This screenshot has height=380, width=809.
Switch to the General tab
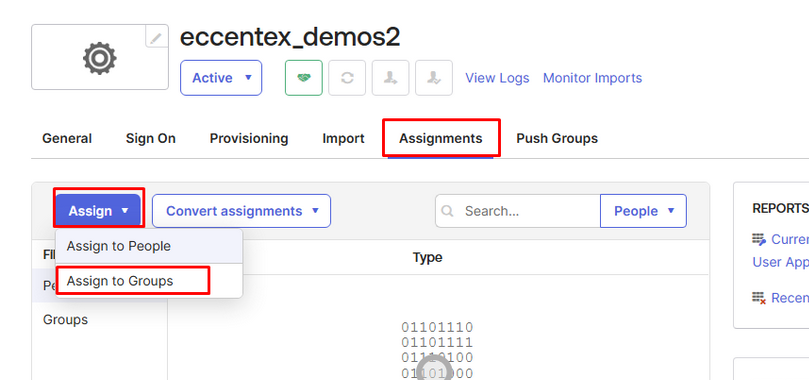[67, 138]
